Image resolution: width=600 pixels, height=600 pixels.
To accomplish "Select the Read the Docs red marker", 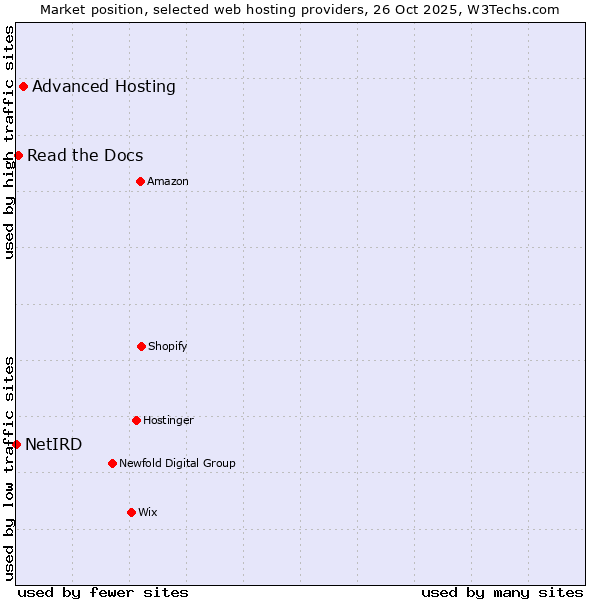I will click(18, 155).
